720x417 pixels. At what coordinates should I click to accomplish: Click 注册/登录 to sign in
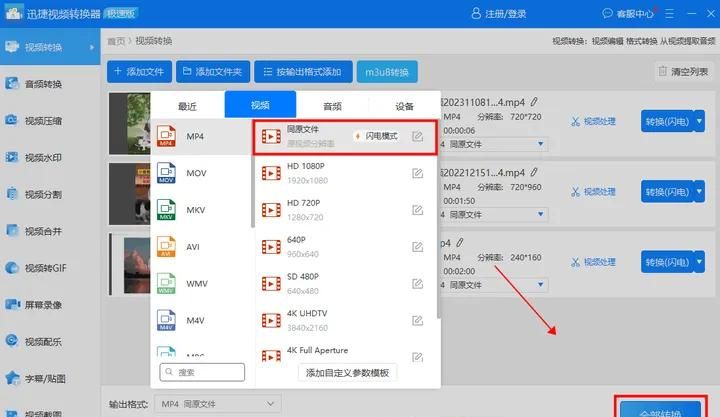499,14
